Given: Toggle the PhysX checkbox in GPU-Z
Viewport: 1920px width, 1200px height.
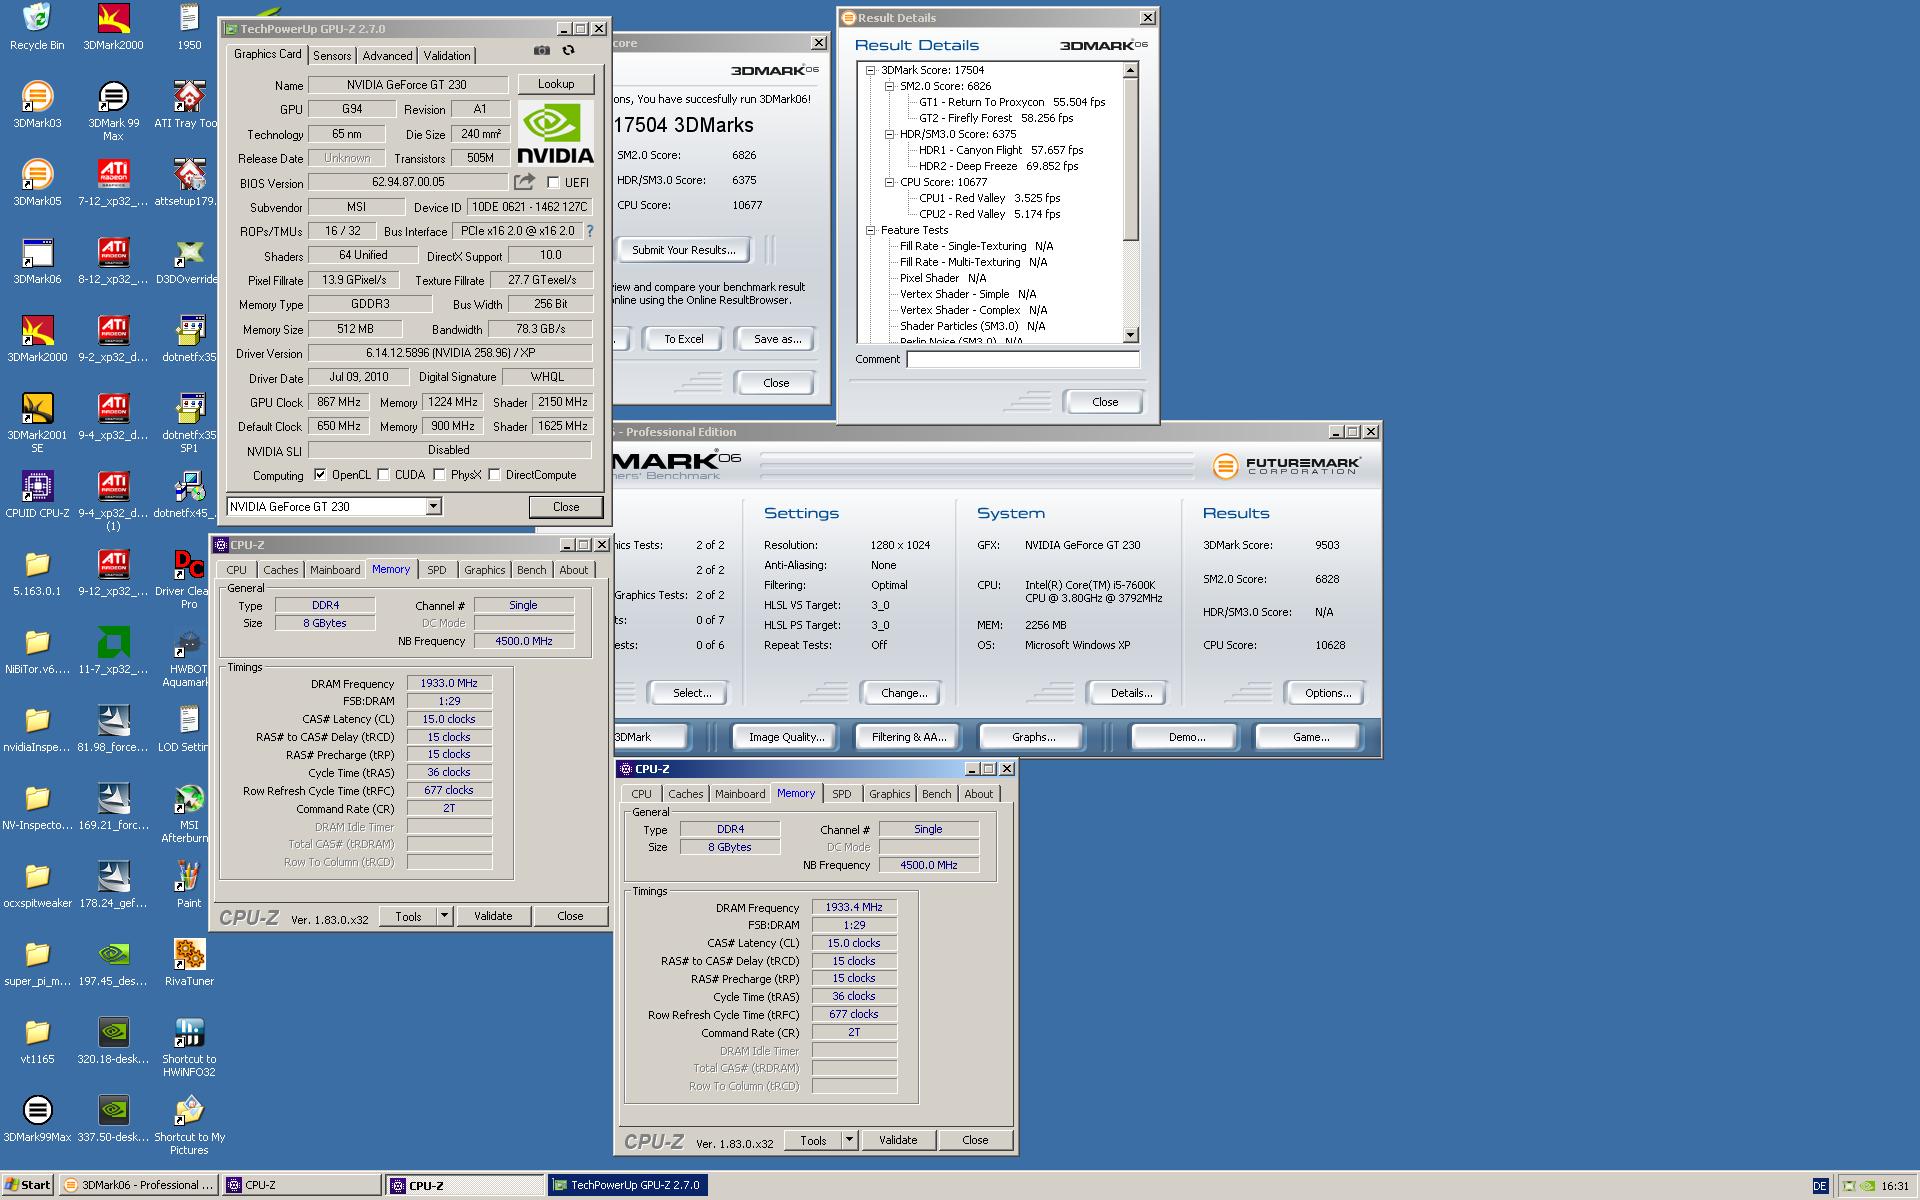Looking at the screenshot, I should click(439, 475).
